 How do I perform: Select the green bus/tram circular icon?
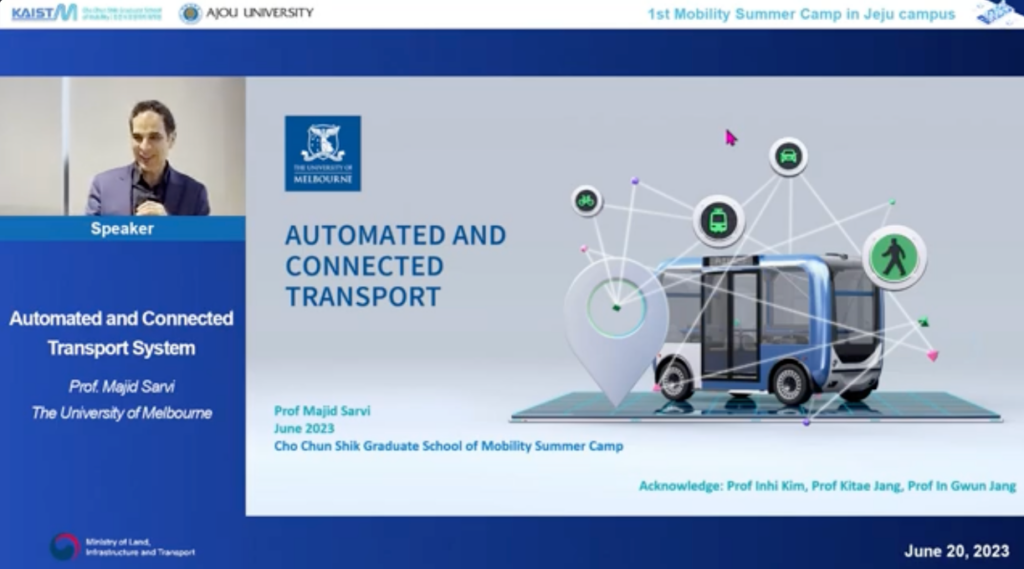(718, 220)
